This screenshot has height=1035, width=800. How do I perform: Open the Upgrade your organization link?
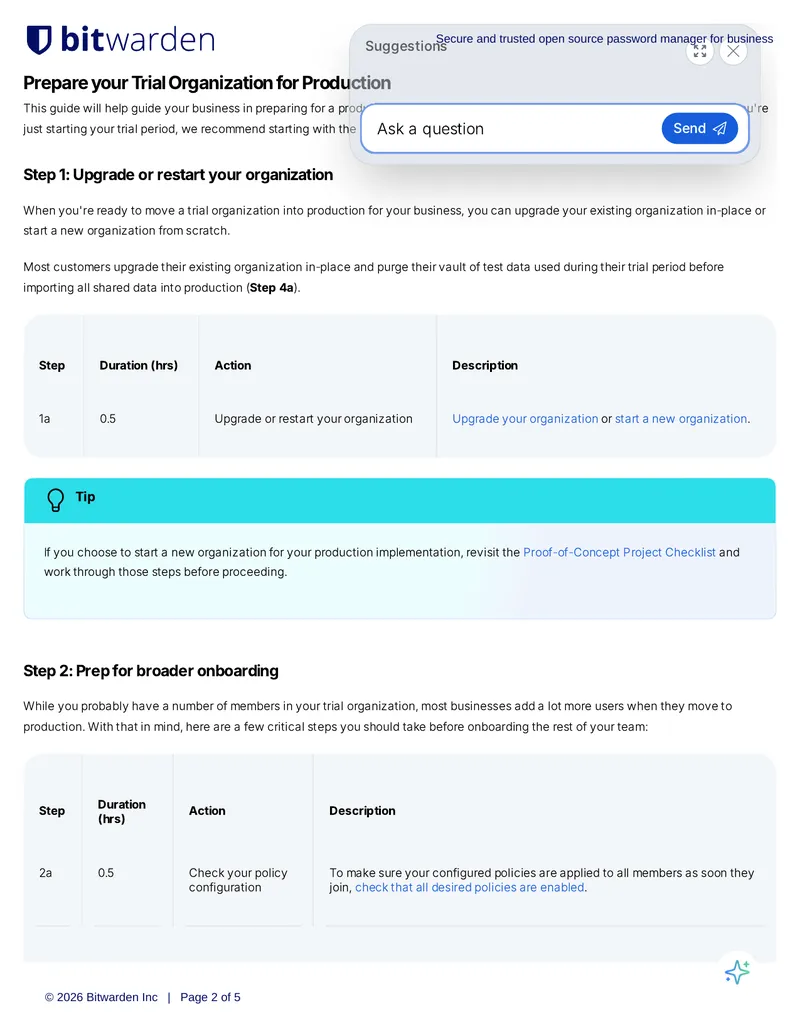pyautogui.click(x=525, y=418)
